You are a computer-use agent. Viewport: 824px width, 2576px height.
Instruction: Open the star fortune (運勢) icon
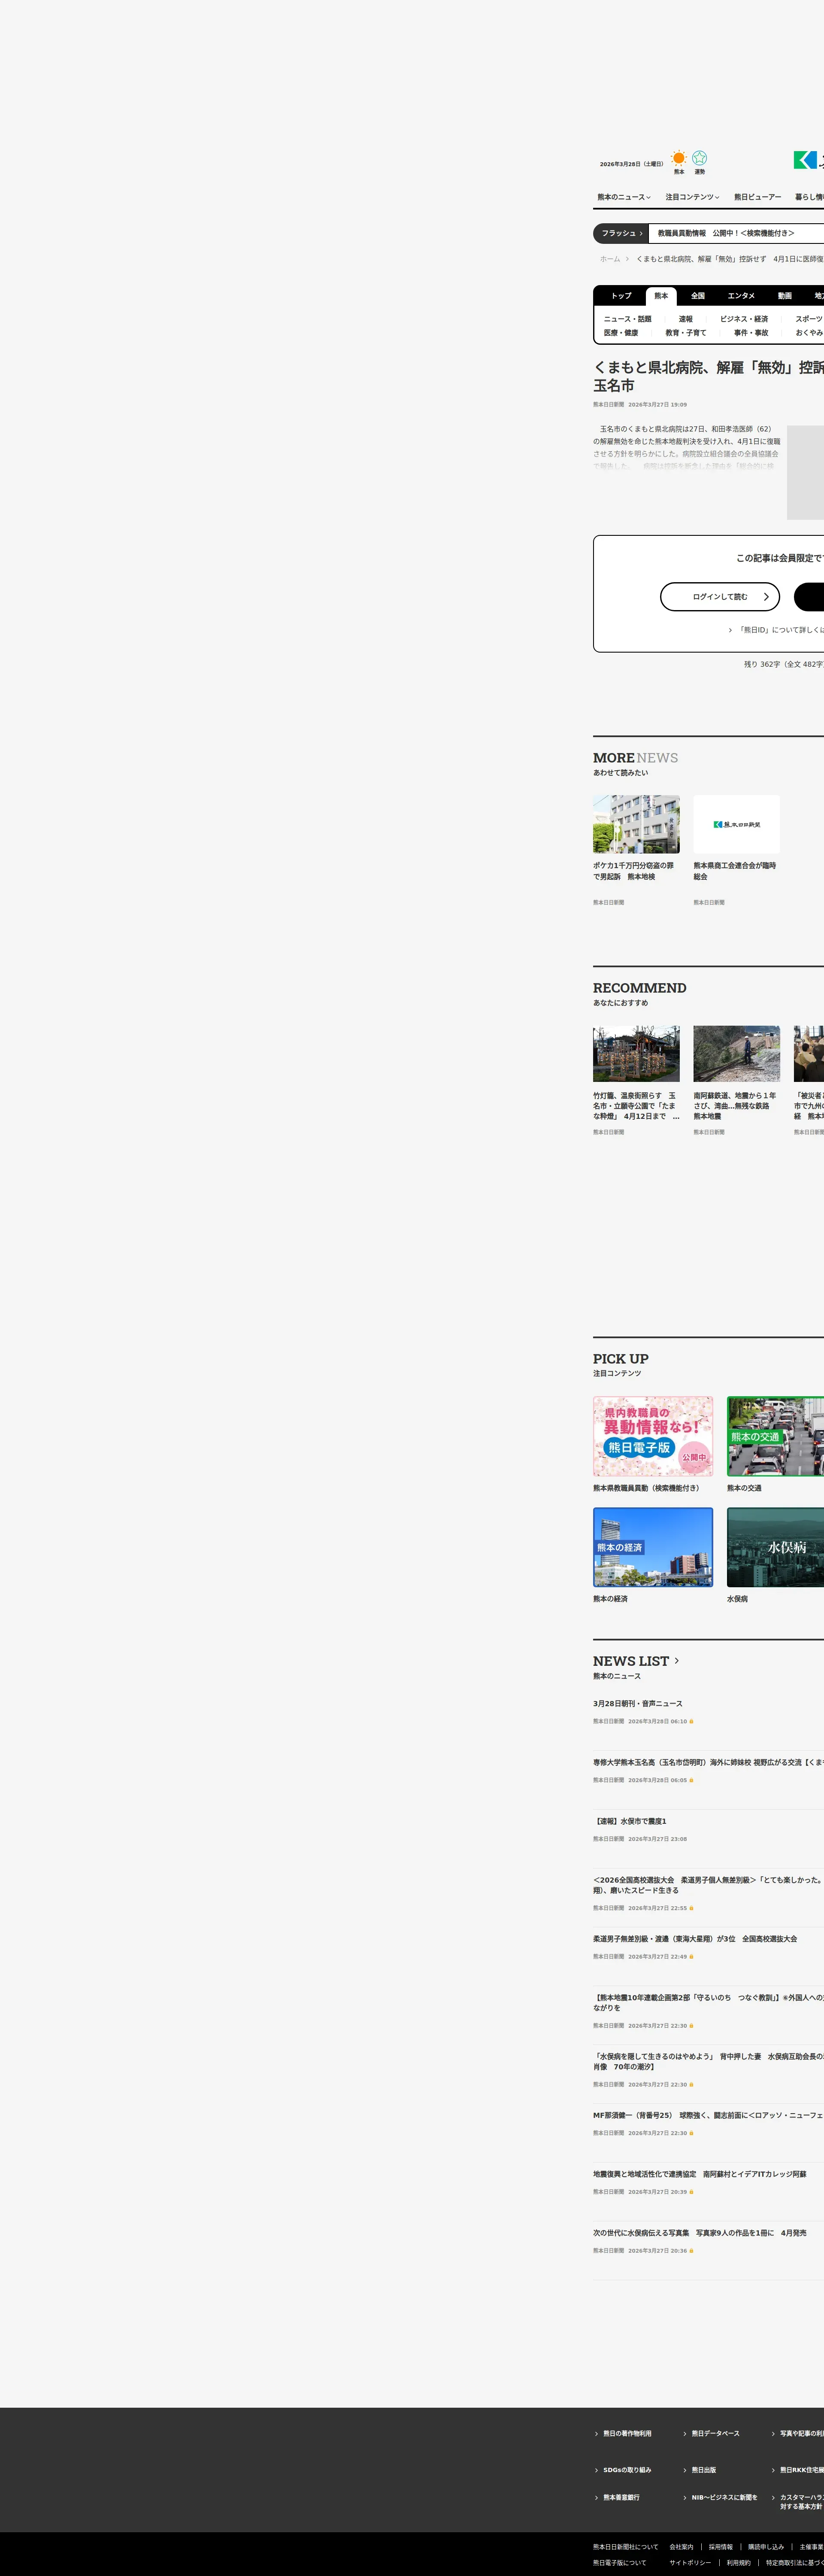click(x=699, y=158)
